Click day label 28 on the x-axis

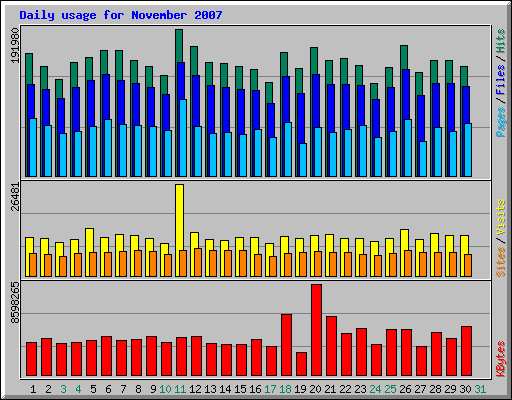435,389
